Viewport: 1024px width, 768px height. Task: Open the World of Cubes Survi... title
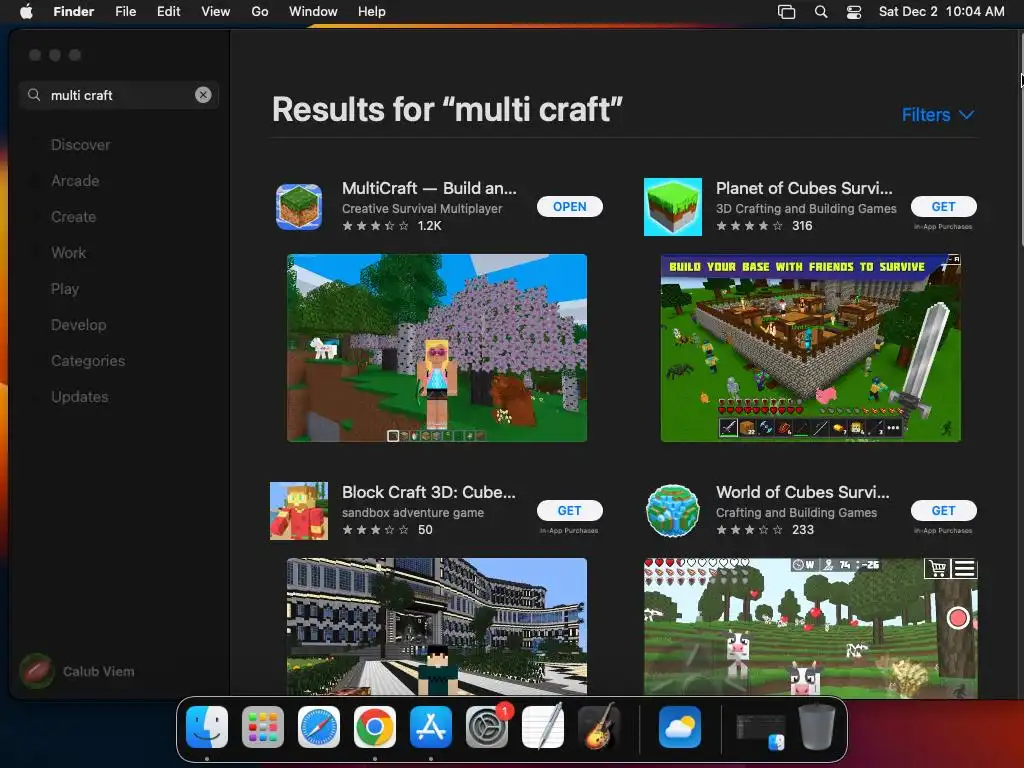point(803,492)
